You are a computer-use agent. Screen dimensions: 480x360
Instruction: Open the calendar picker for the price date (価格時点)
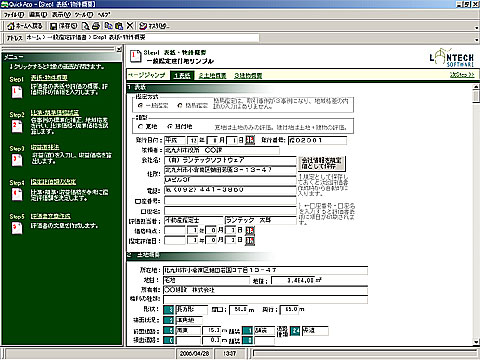[250, 230]
